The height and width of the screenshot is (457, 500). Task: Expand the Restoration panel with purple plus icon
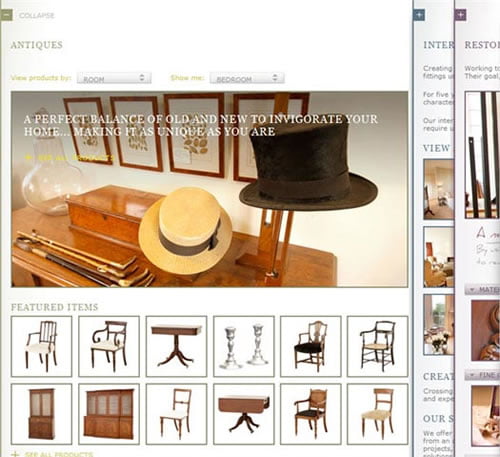click(x=460, y=15)
